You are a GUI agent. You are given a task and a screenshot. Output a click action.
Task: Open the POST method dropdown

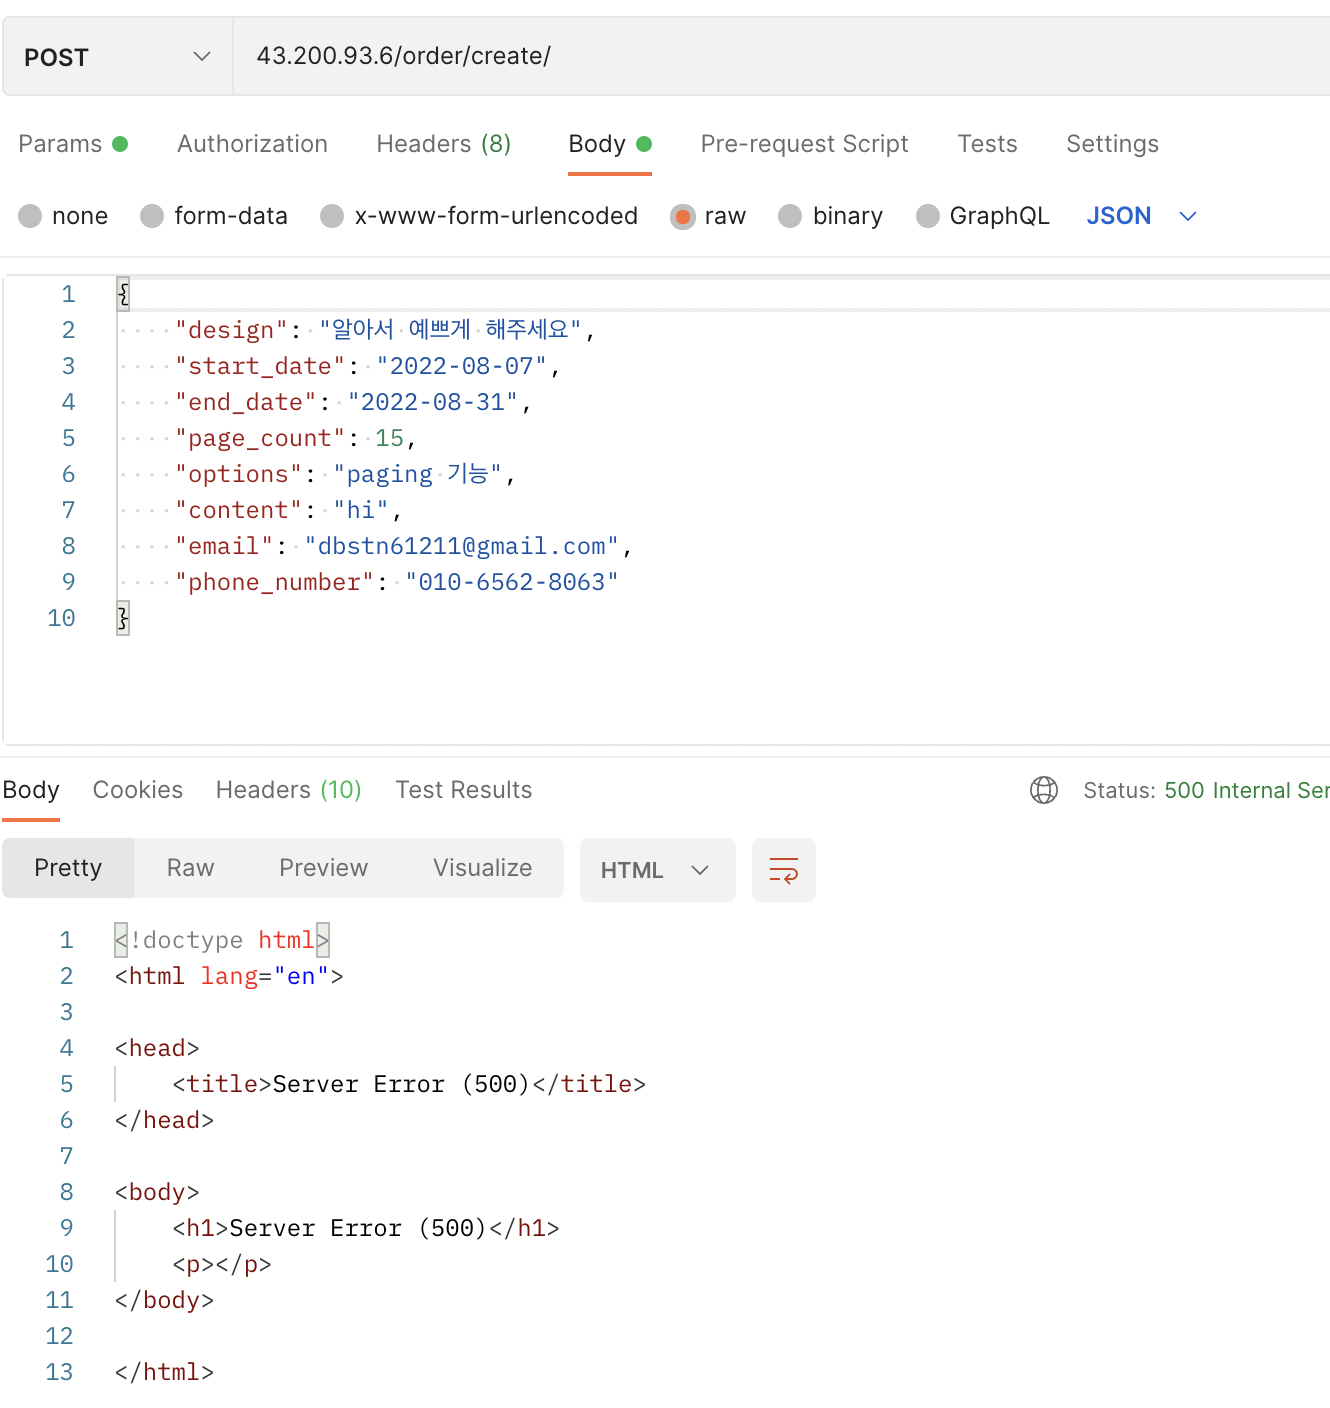pos(118,57)
